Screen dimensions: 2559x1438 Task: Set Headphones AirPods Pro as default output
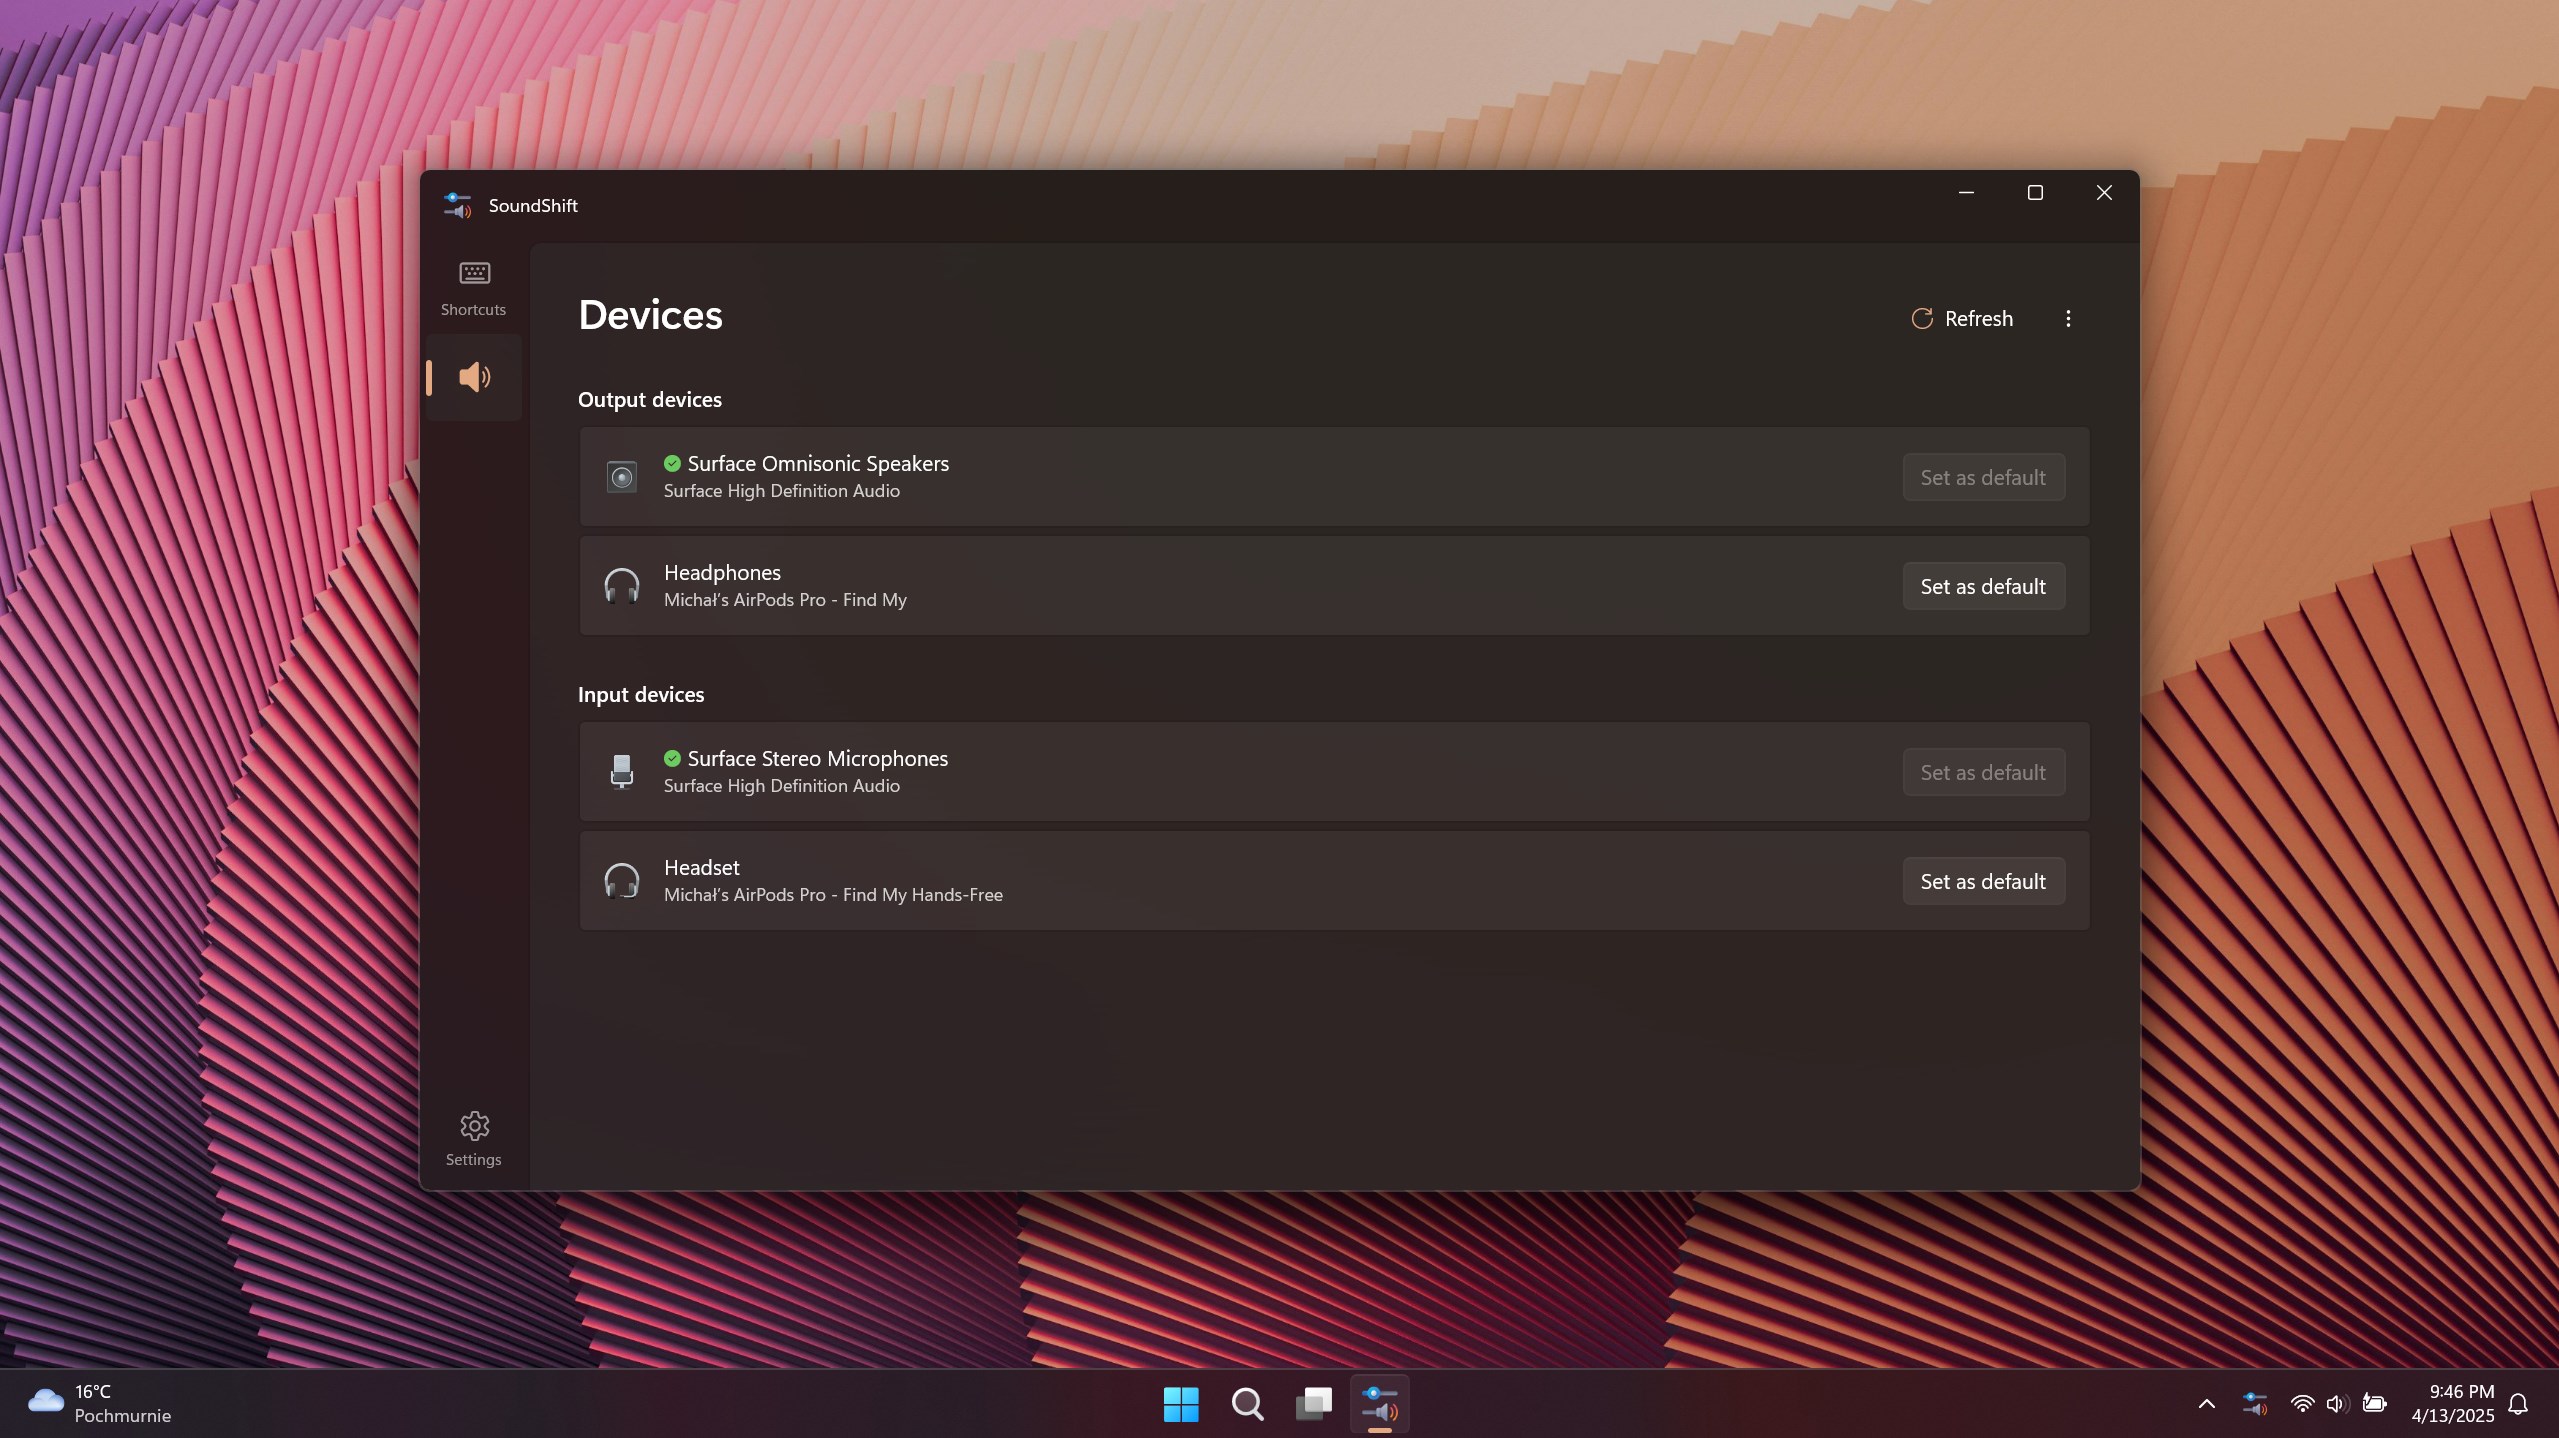pos(1983,586)
